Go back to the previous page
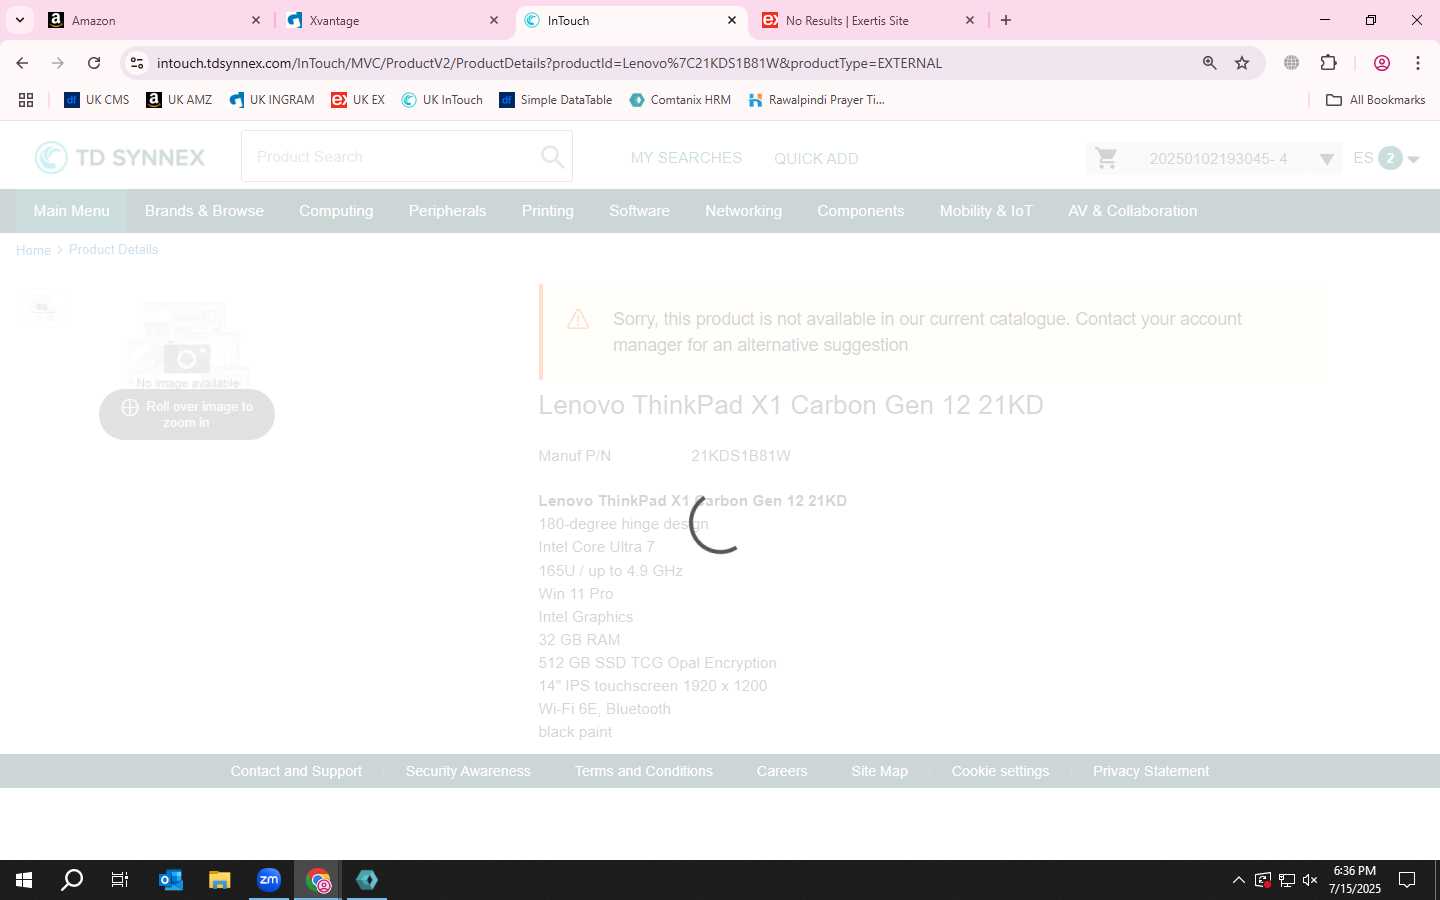 pyautogui.click(x=22, y=63)
